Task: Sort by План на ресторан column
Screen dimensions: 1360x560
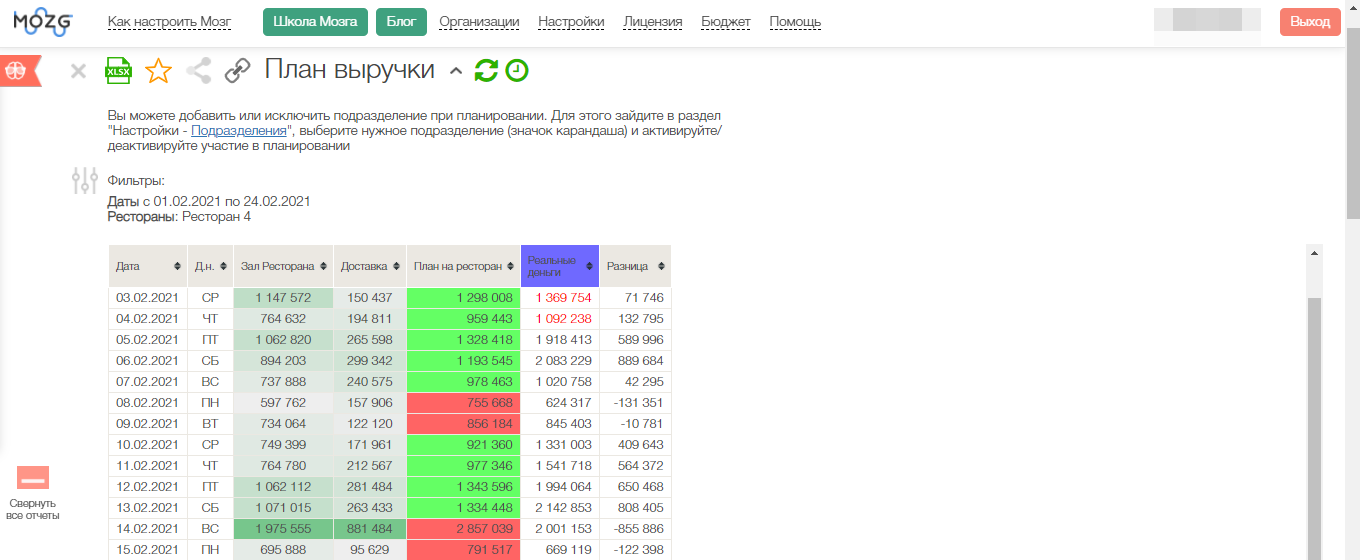Action: [x=463, y=266]
